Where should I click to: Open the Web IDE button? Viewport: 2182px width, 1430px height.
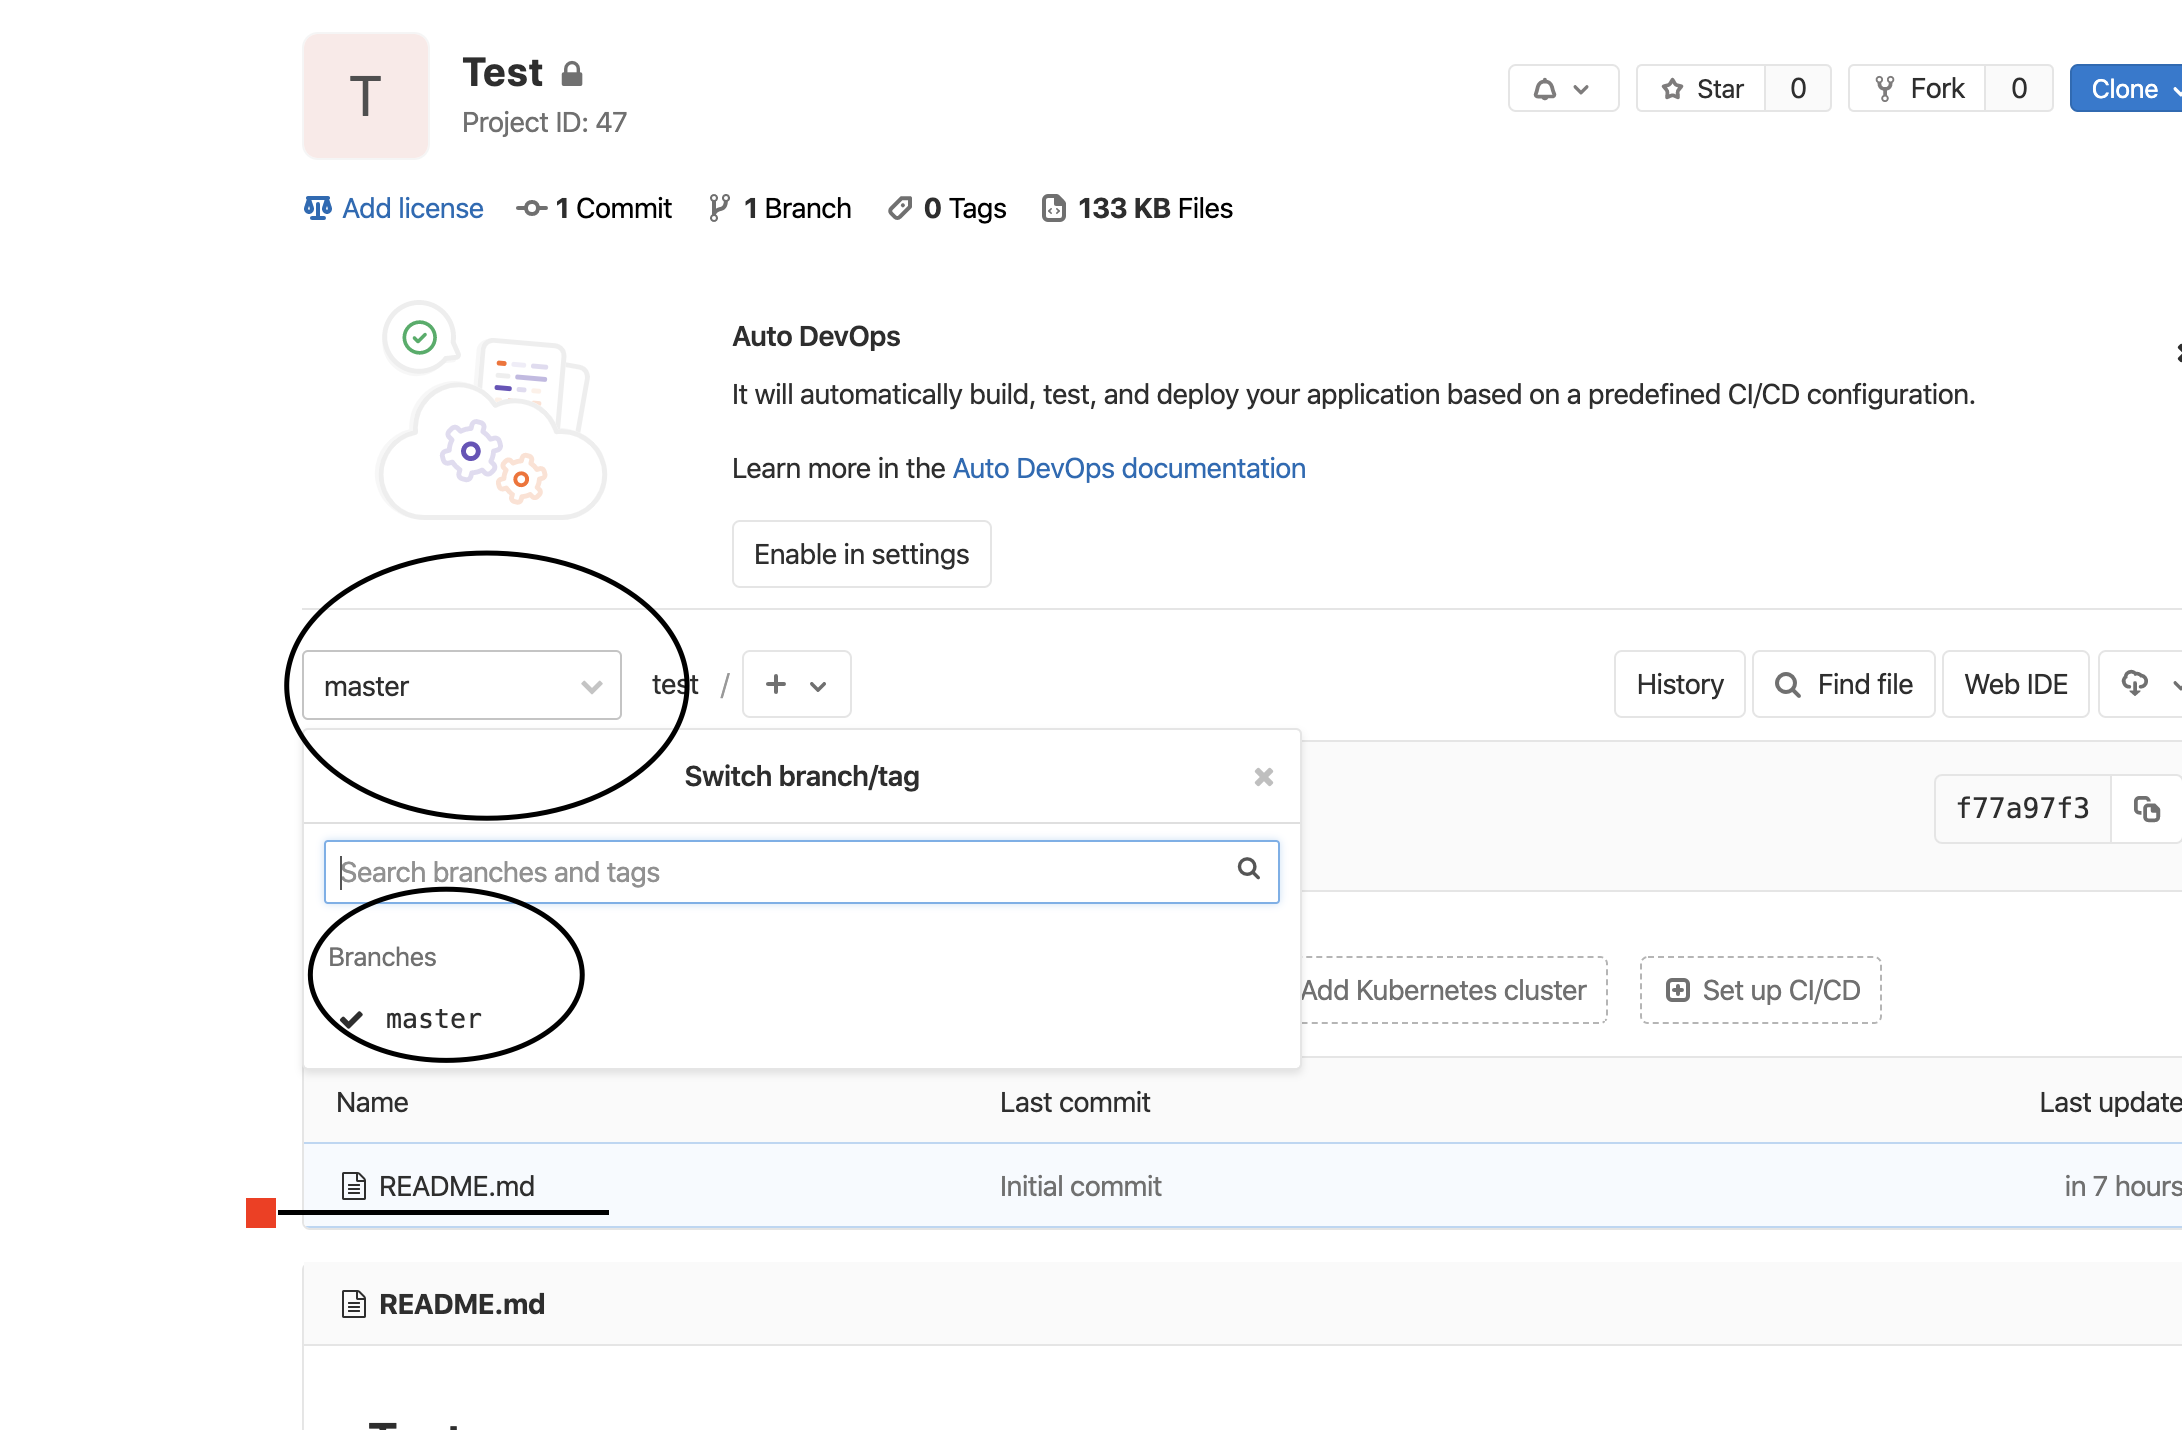point(2015,684)
